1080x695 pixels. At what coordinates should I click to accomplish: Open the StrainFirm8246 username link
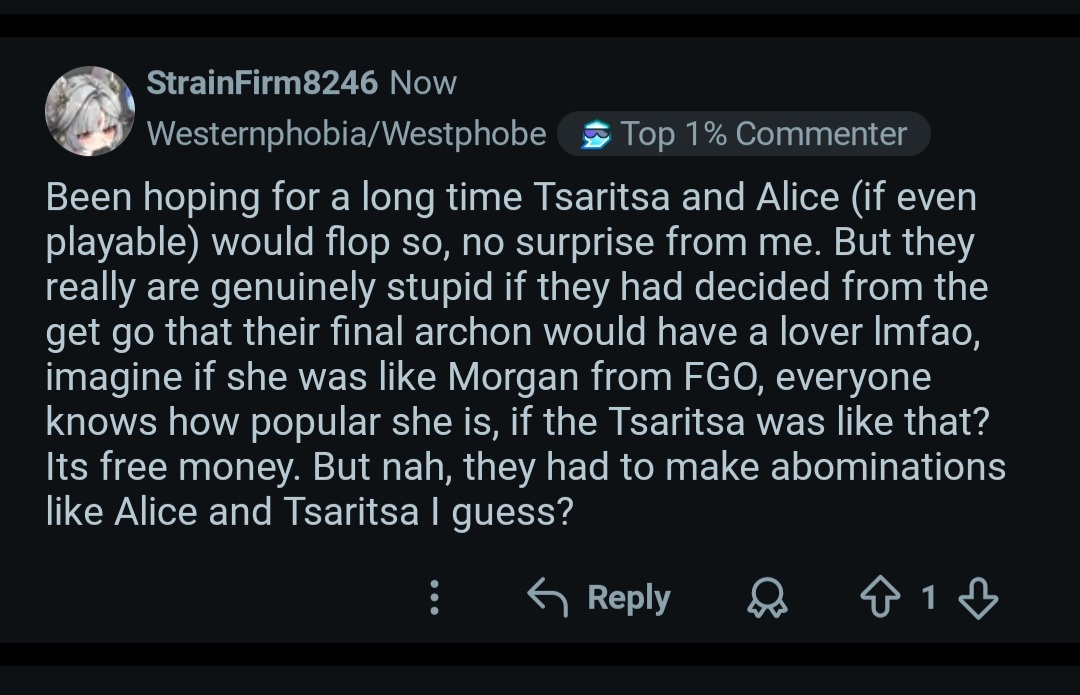262,83
